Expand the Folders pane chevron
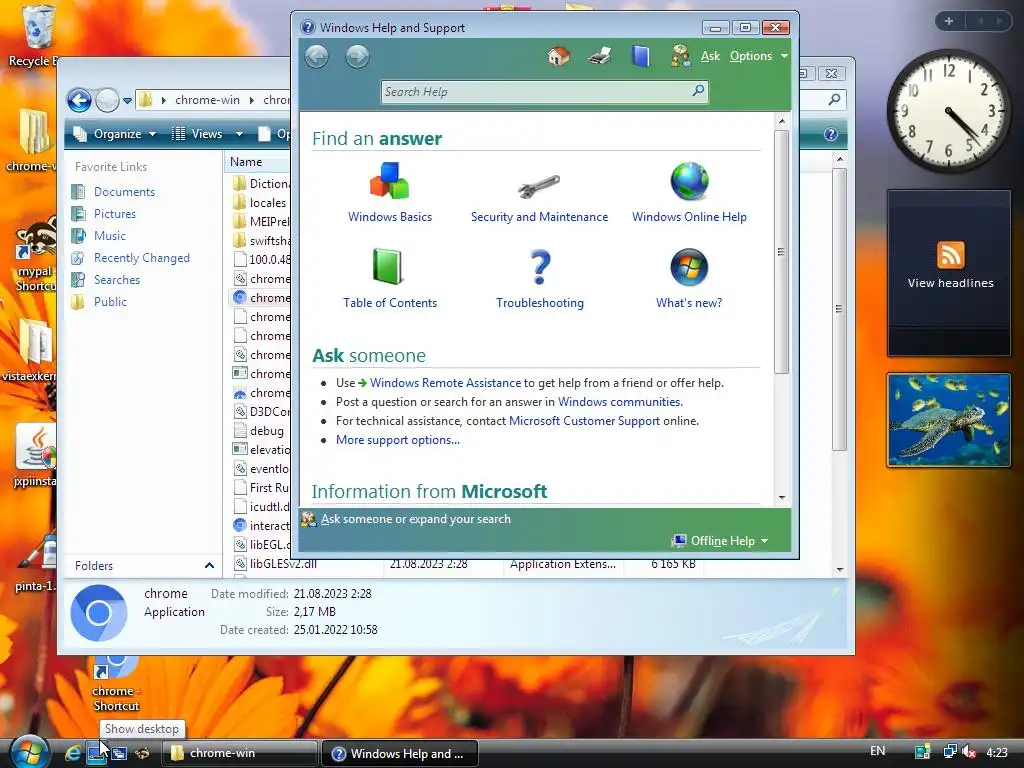The width and height of the screenshot is (1024, 768). [209, 566]
